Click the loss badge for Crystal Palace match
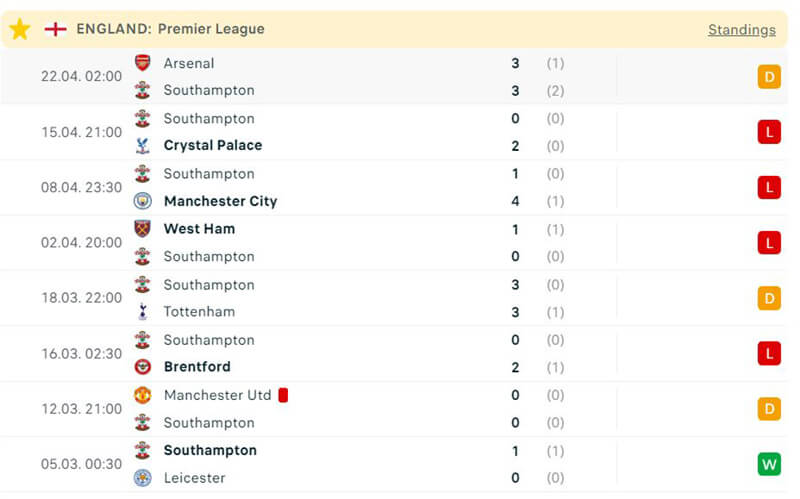Image resolution: width=800 pixels, height=499 pixels. [768, 132]
